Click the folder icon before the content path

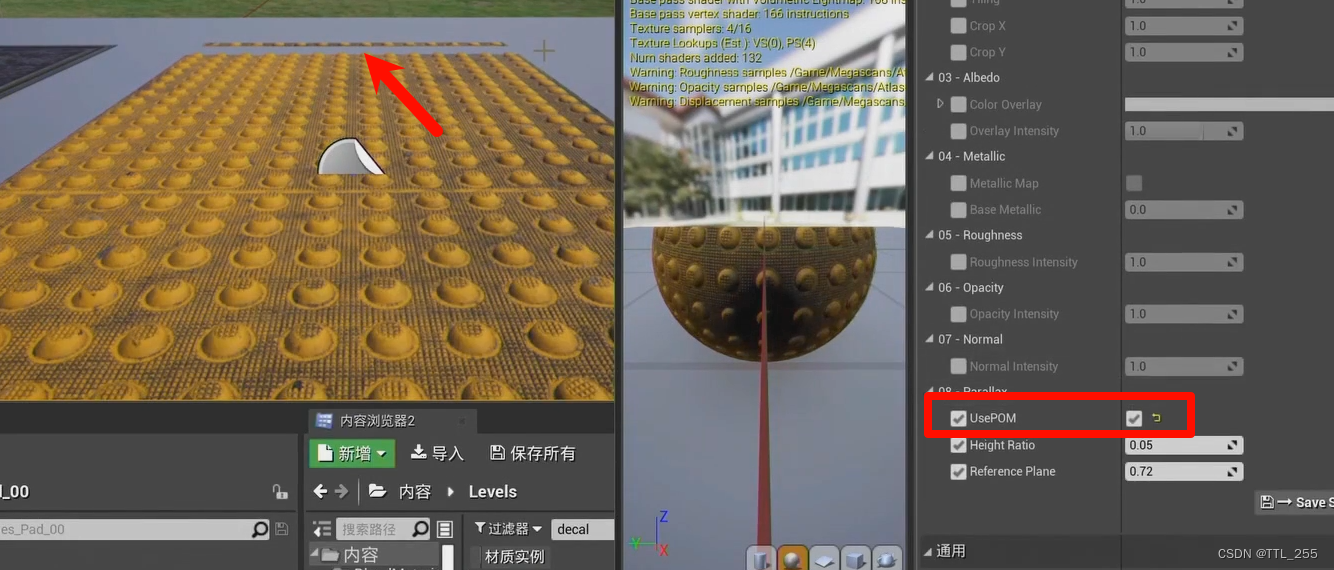coord(377,491)
